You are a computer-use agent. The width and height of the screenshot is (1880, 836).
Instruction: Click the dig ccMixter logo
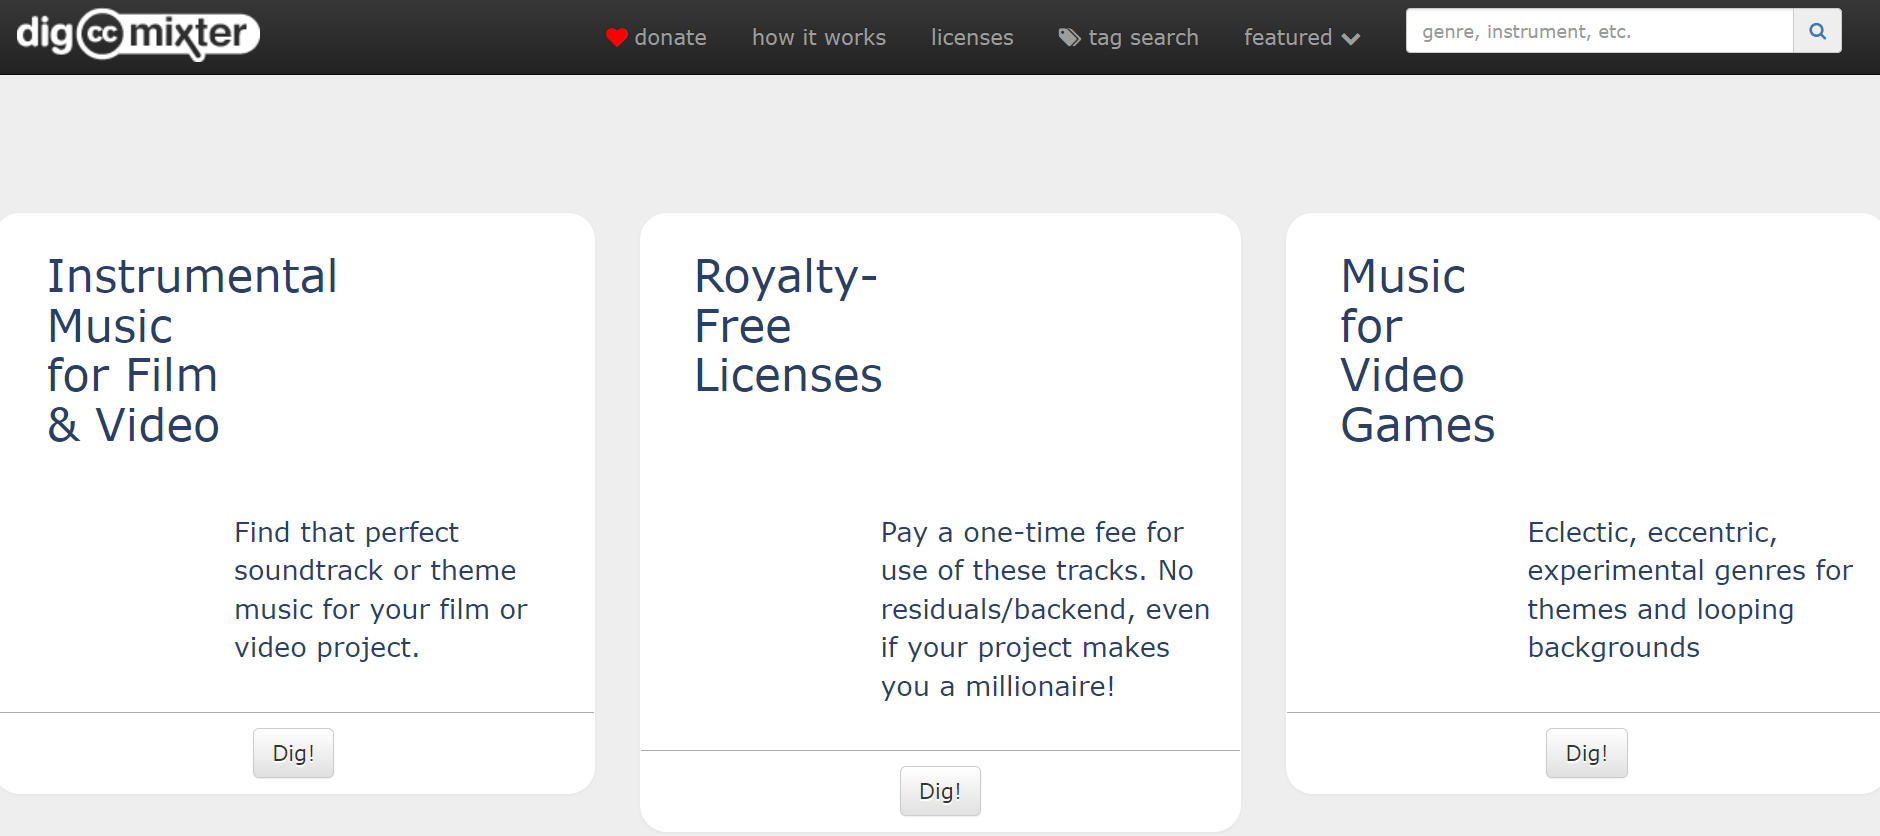tap(138, 35)
